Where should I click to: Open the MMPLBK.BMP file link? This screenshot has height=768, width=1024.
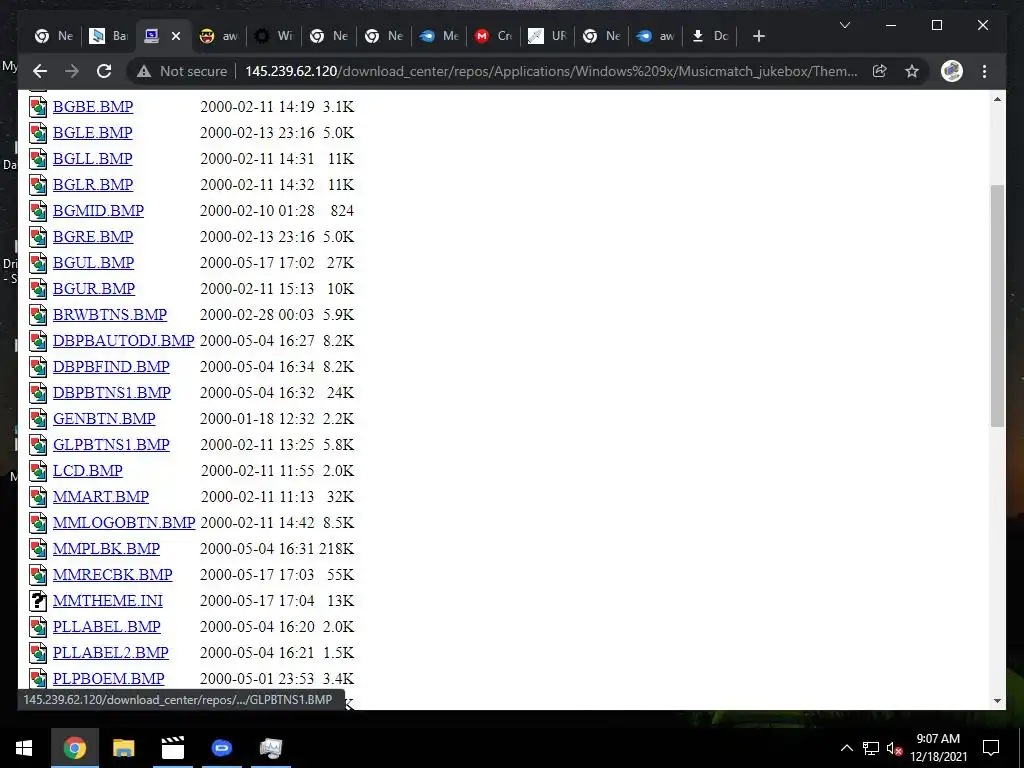point(106,549)
